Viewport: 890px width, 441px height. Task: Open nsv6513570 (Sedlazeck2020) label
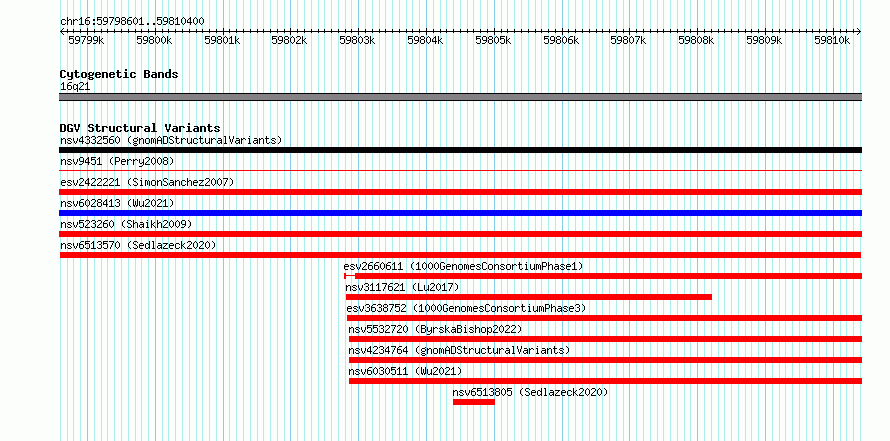coord(138,245)
